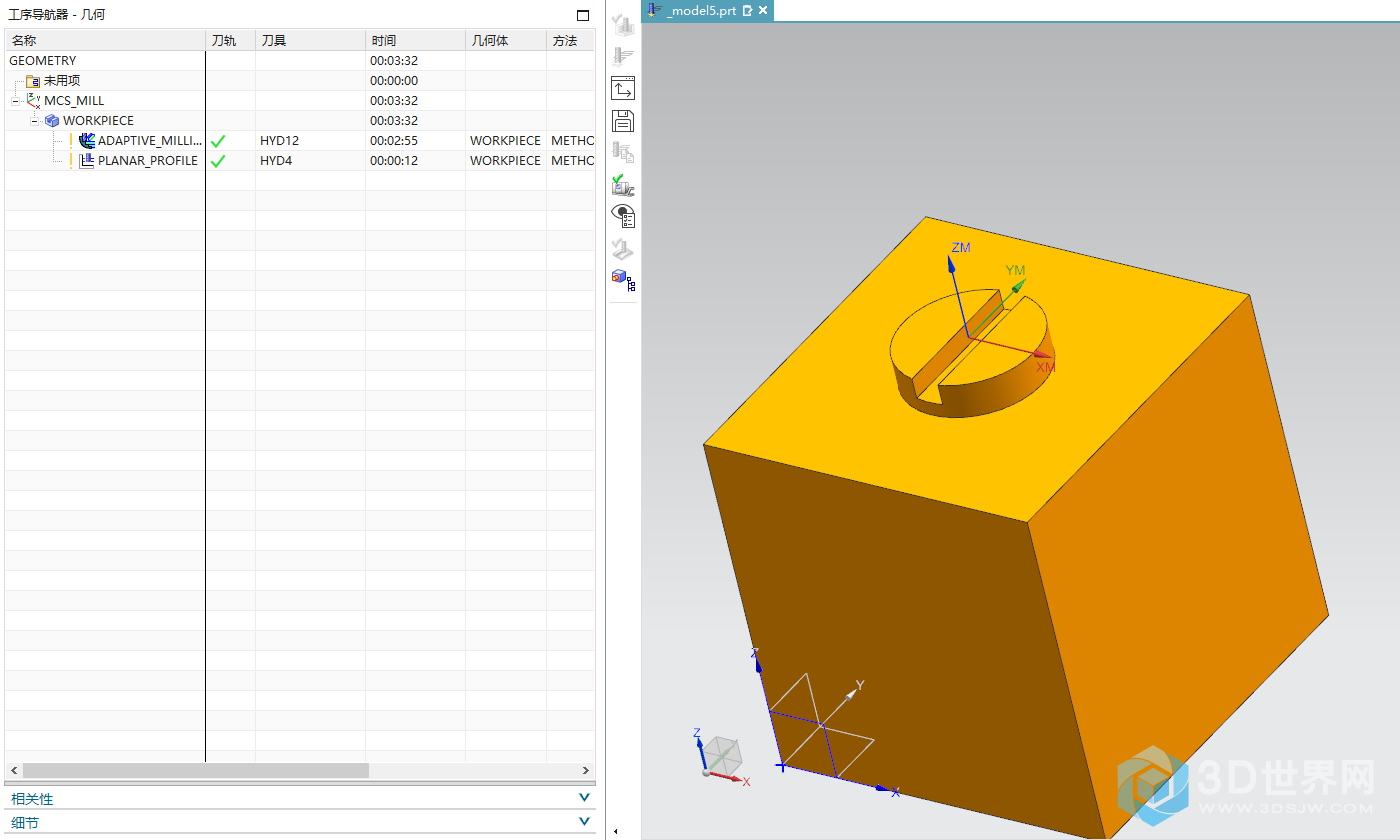This screenshot has height=840, width=1400.
Task: Select the MCS_MILL tree item
Action: 74,101
